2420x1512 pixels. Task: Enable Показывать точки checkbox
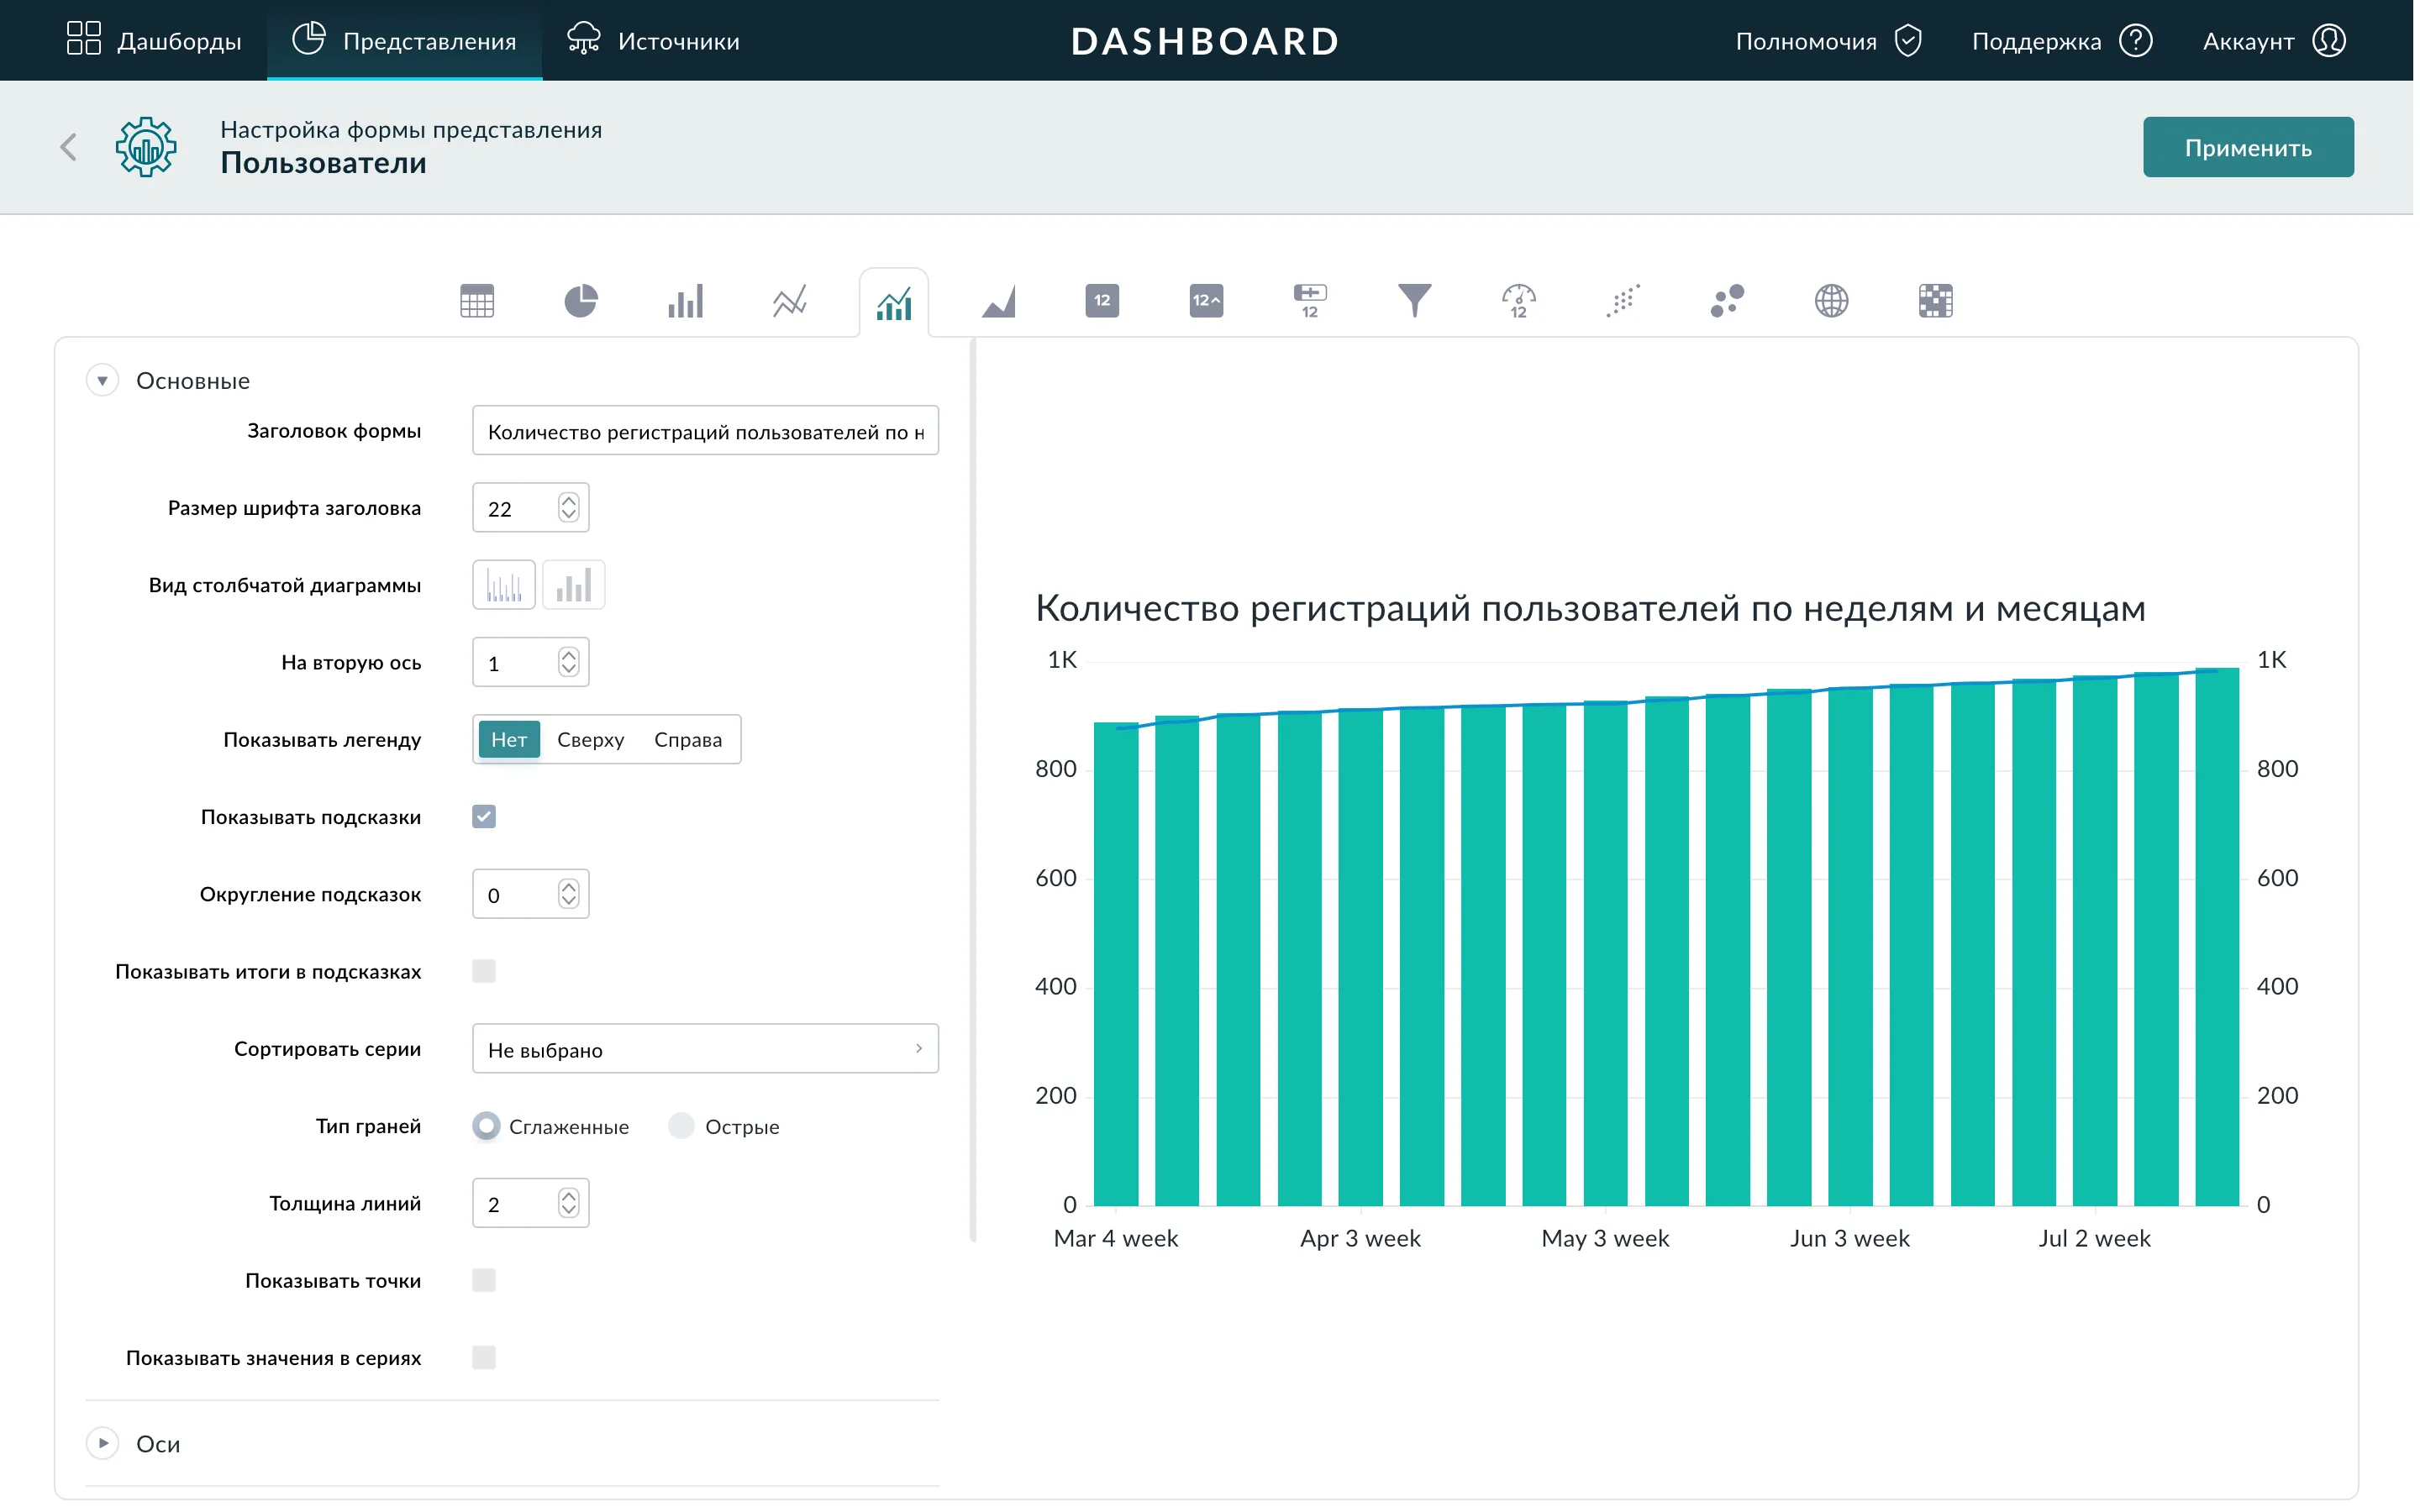pos(484,1281)
